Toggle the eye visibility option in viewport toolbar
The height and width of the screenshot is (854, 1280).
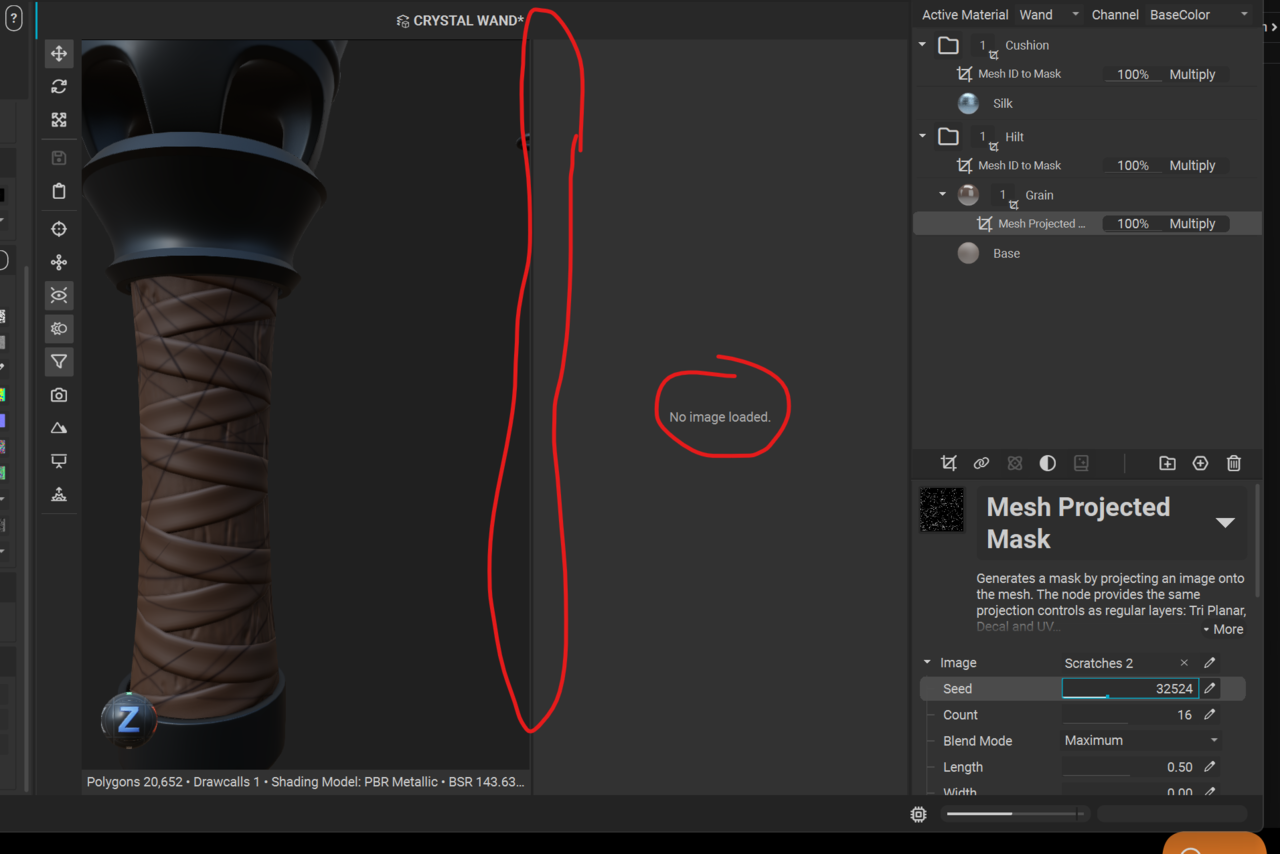pyautogui.click(x=59, y=295)
